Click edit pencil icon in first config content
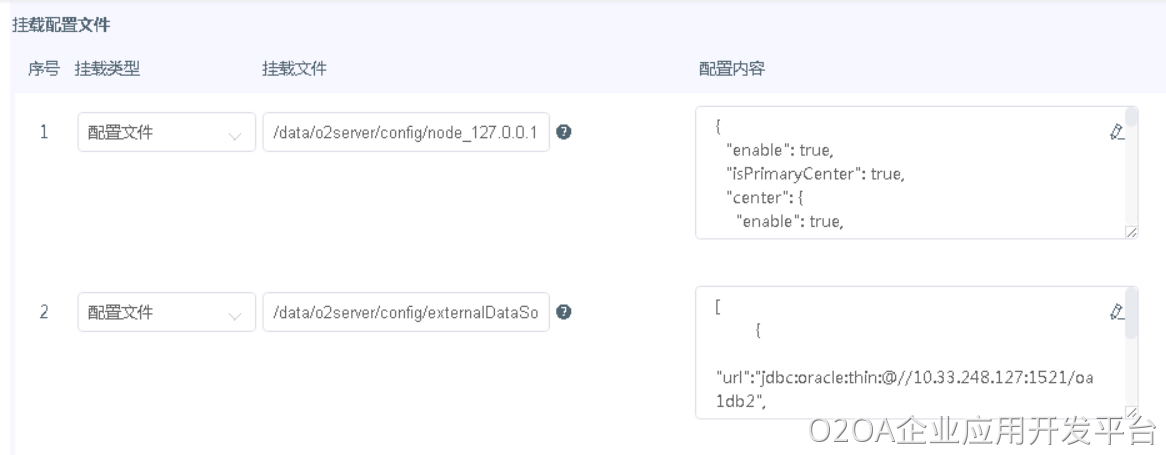 pos(1117,132)
